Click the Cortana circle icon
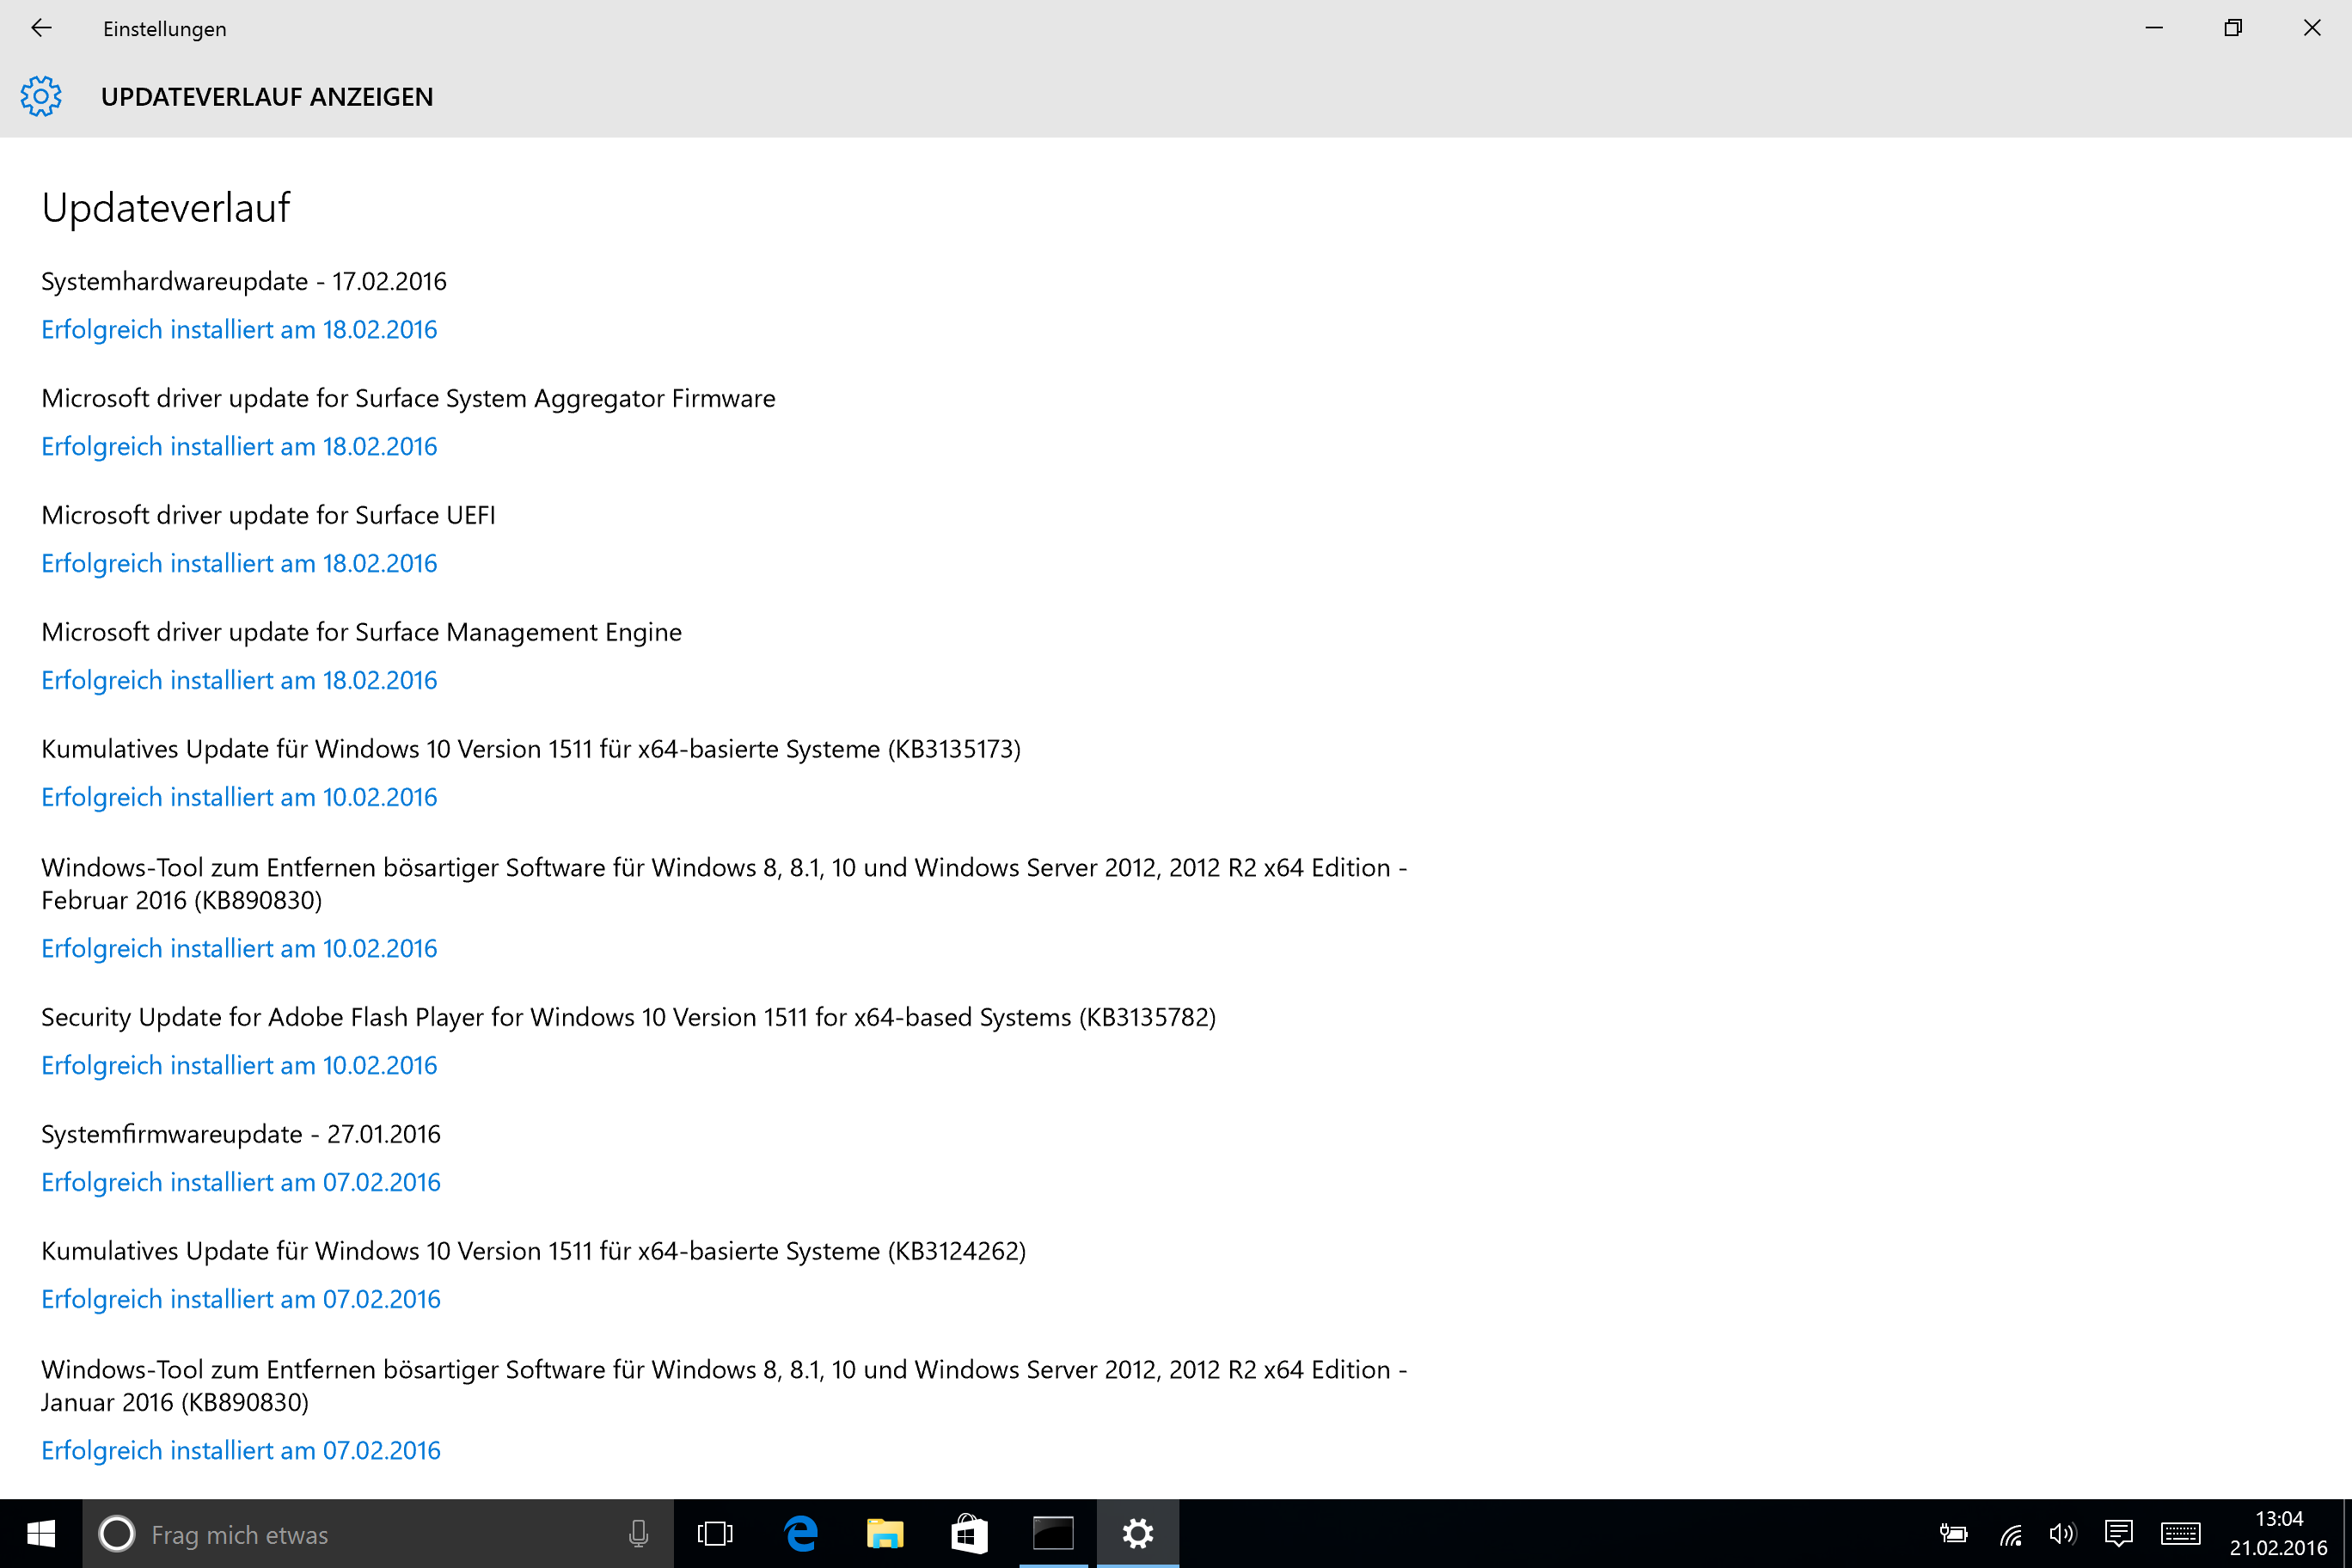The height and width of the screenshot is (1568, 2352). tap(117, 1533)
